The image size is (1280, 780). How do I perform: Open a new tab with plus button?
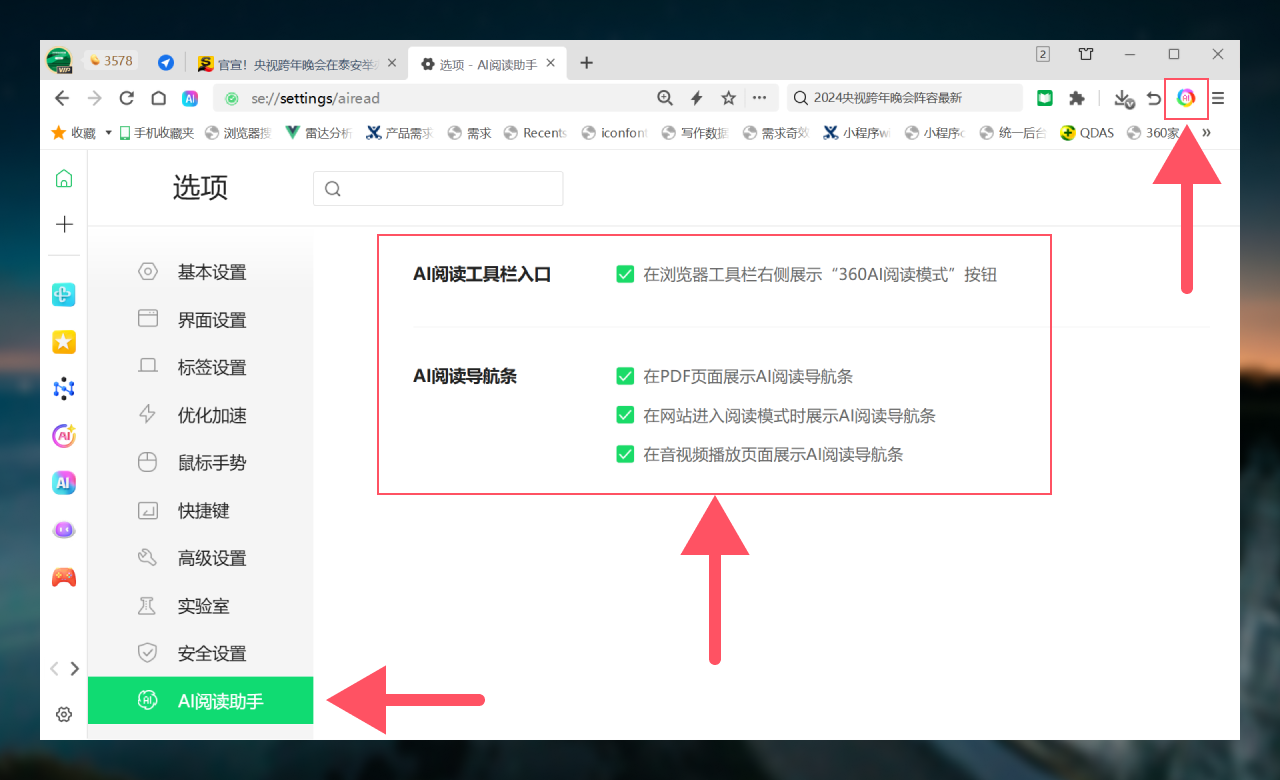[587, 63]
